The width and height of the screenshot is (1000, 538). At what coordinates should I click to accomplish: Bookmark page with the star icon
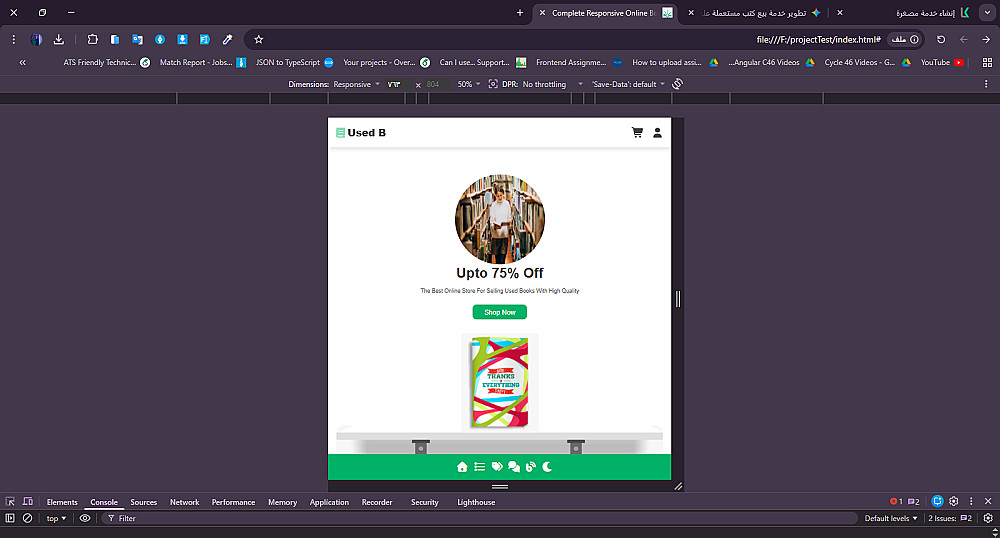pyautogui.click(x=258, y=40)
